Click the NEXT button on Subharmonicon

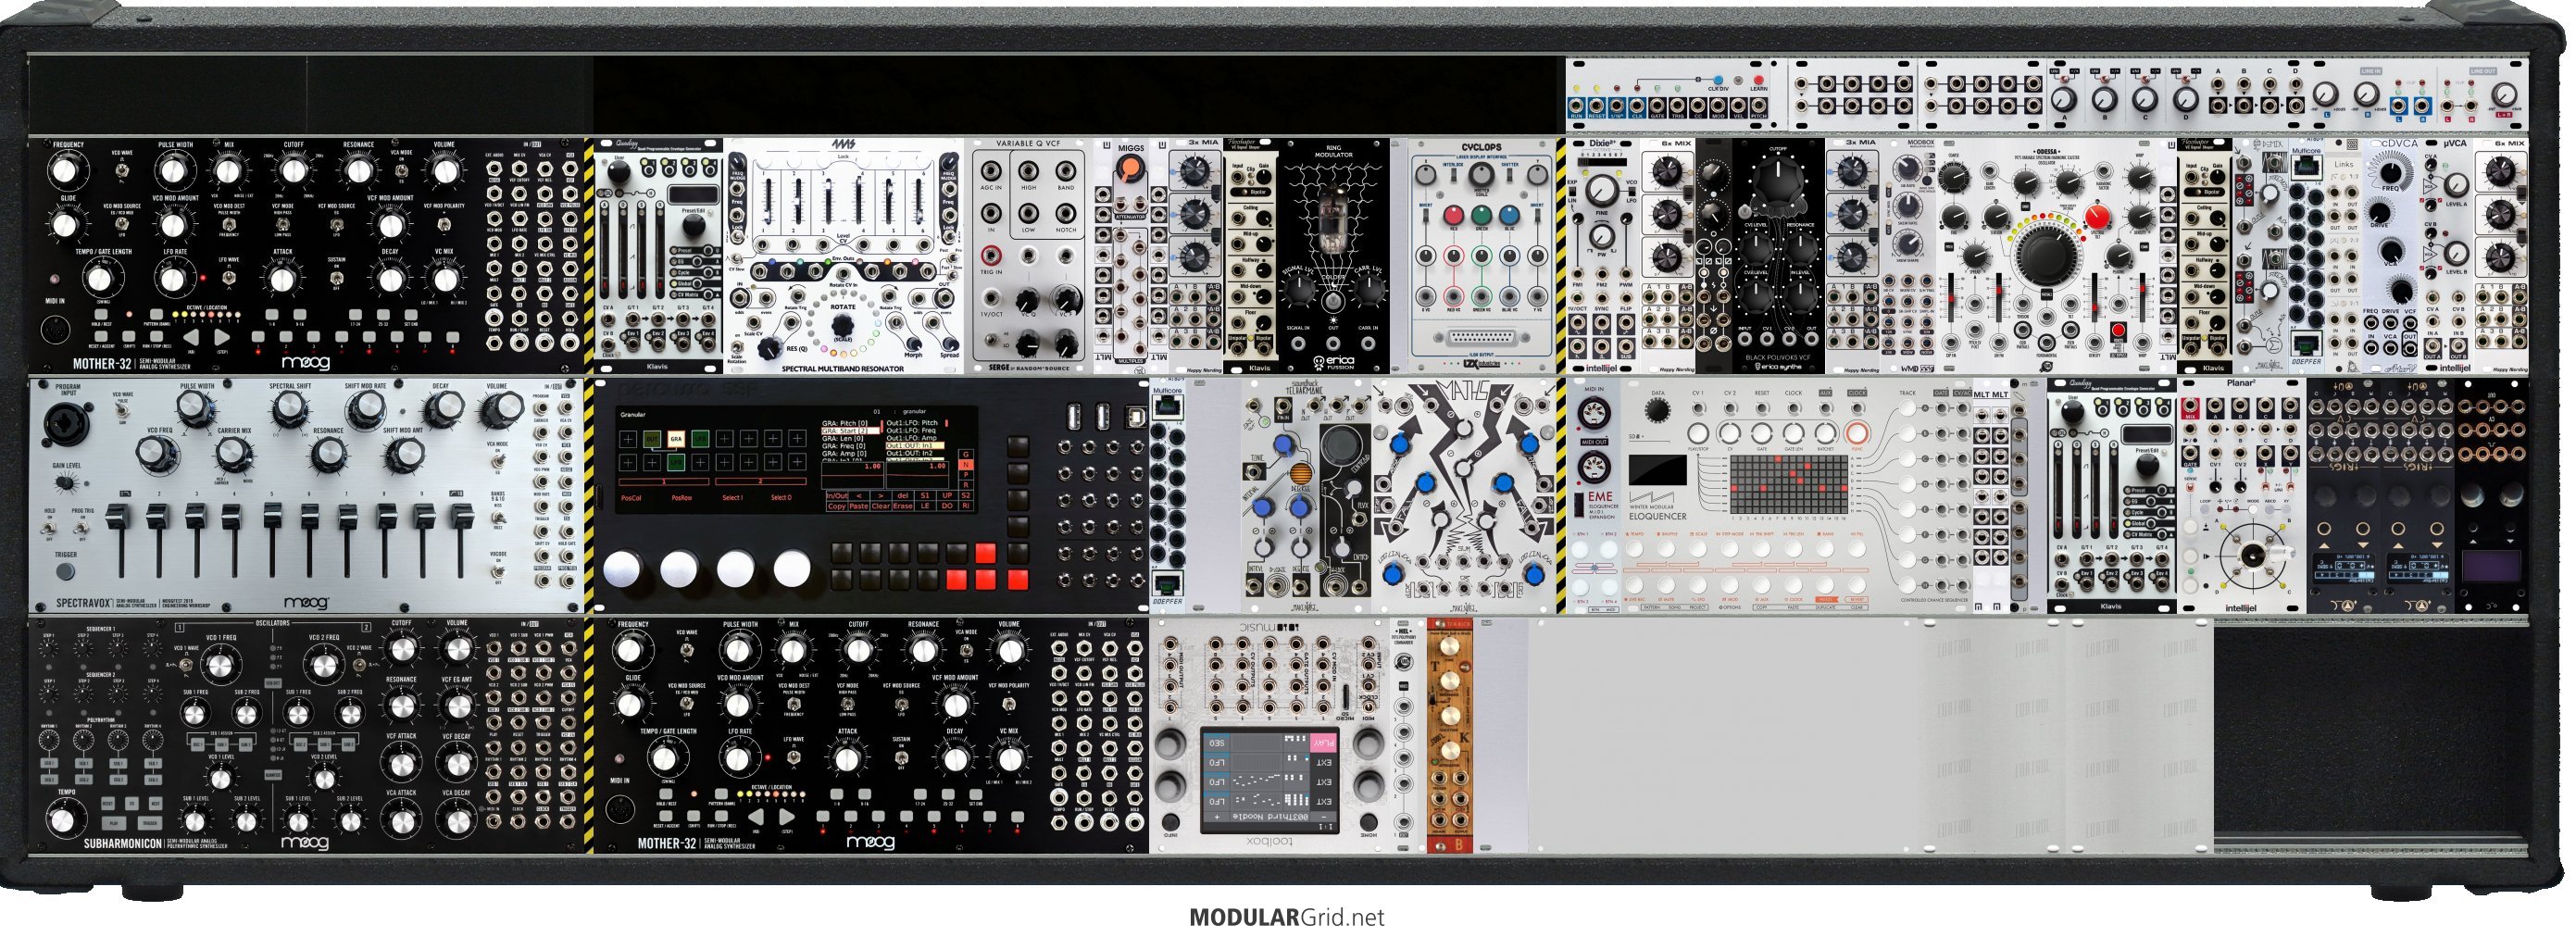click(156, 803)
